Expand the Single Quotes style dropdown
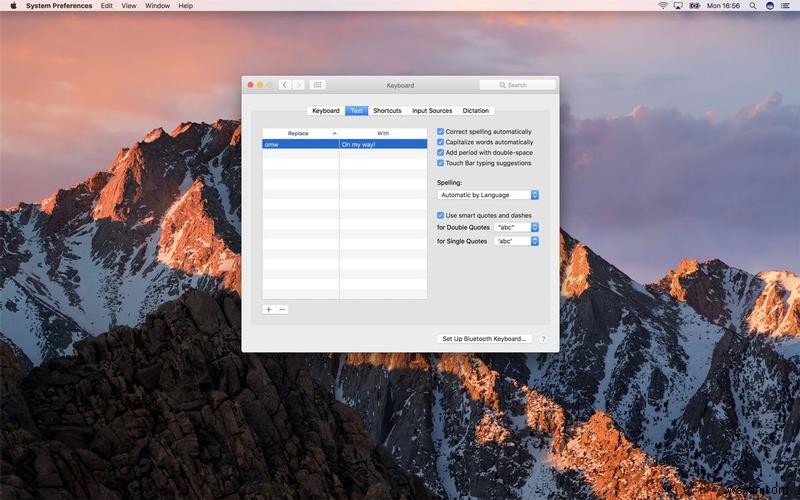 coord(517,241)
